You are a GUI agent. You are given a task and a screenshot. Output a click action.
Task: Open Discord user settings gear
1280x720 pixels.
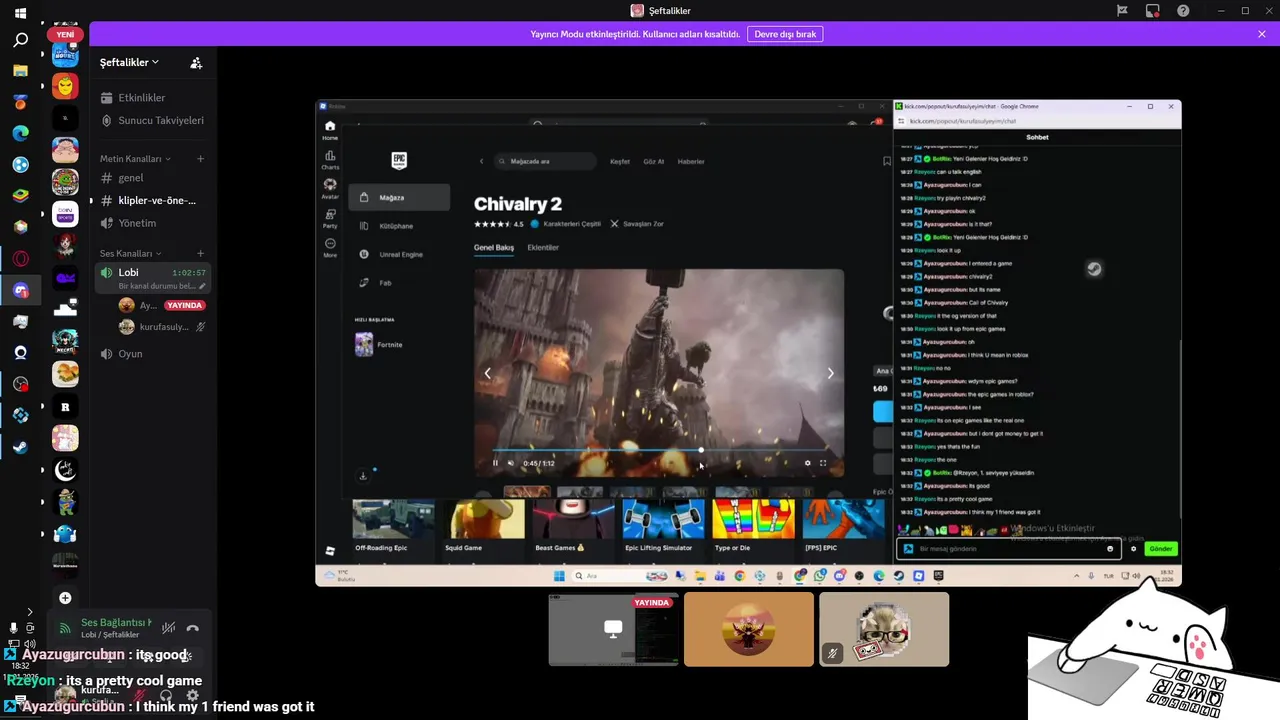[192, 695]
